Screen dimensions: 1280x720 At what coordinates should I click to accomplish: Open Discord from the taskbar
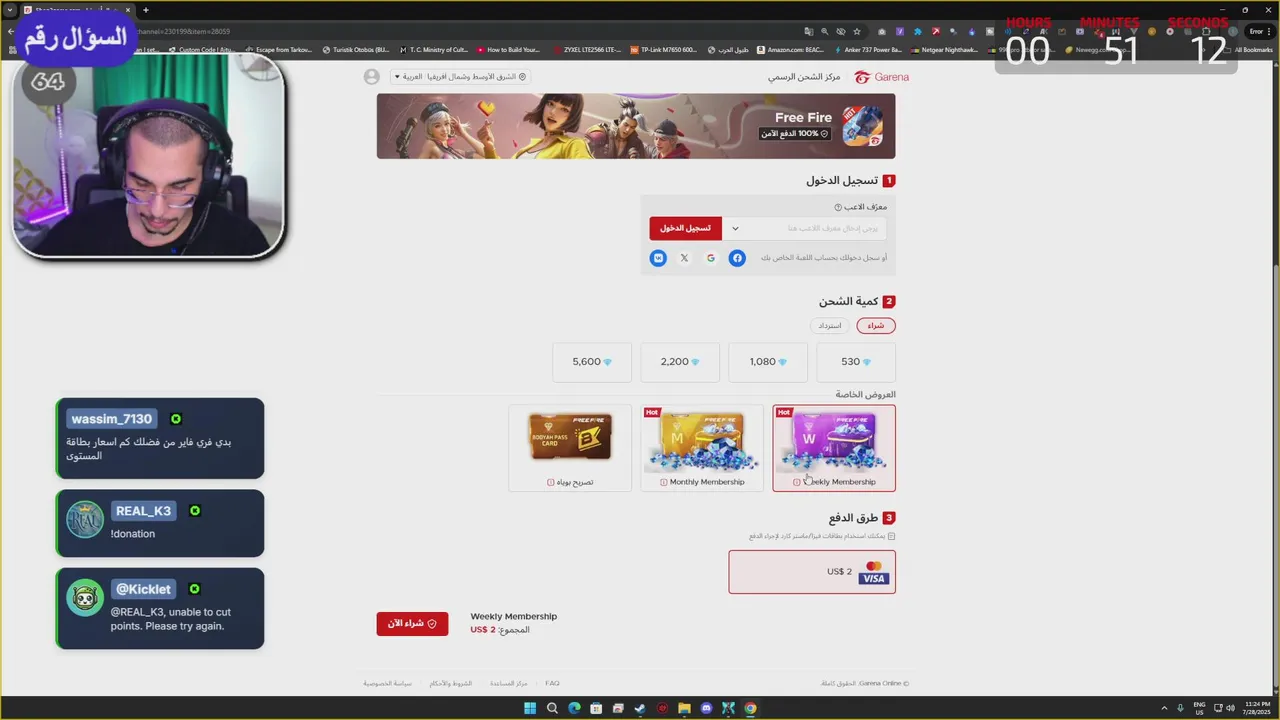(x=706, y=708)
